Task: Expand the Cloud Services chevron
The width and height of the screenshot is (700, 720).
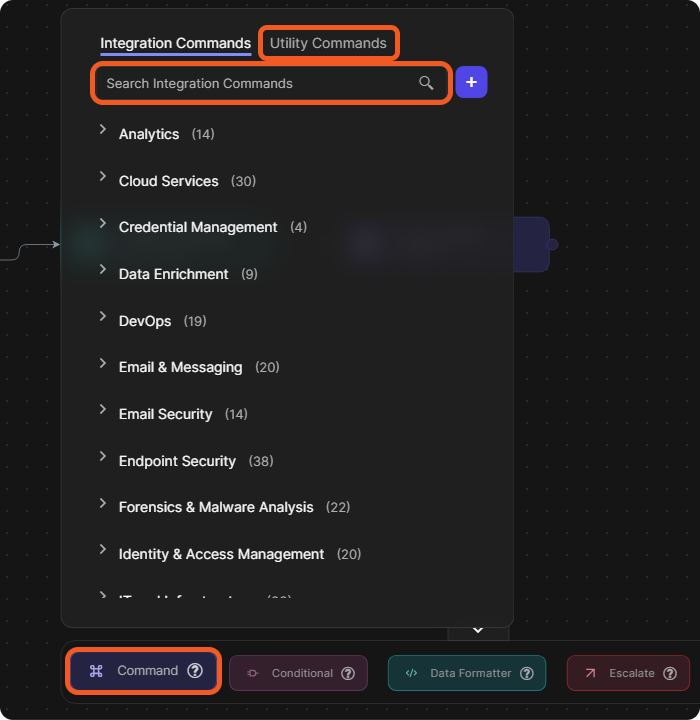Action: [103, 176]
